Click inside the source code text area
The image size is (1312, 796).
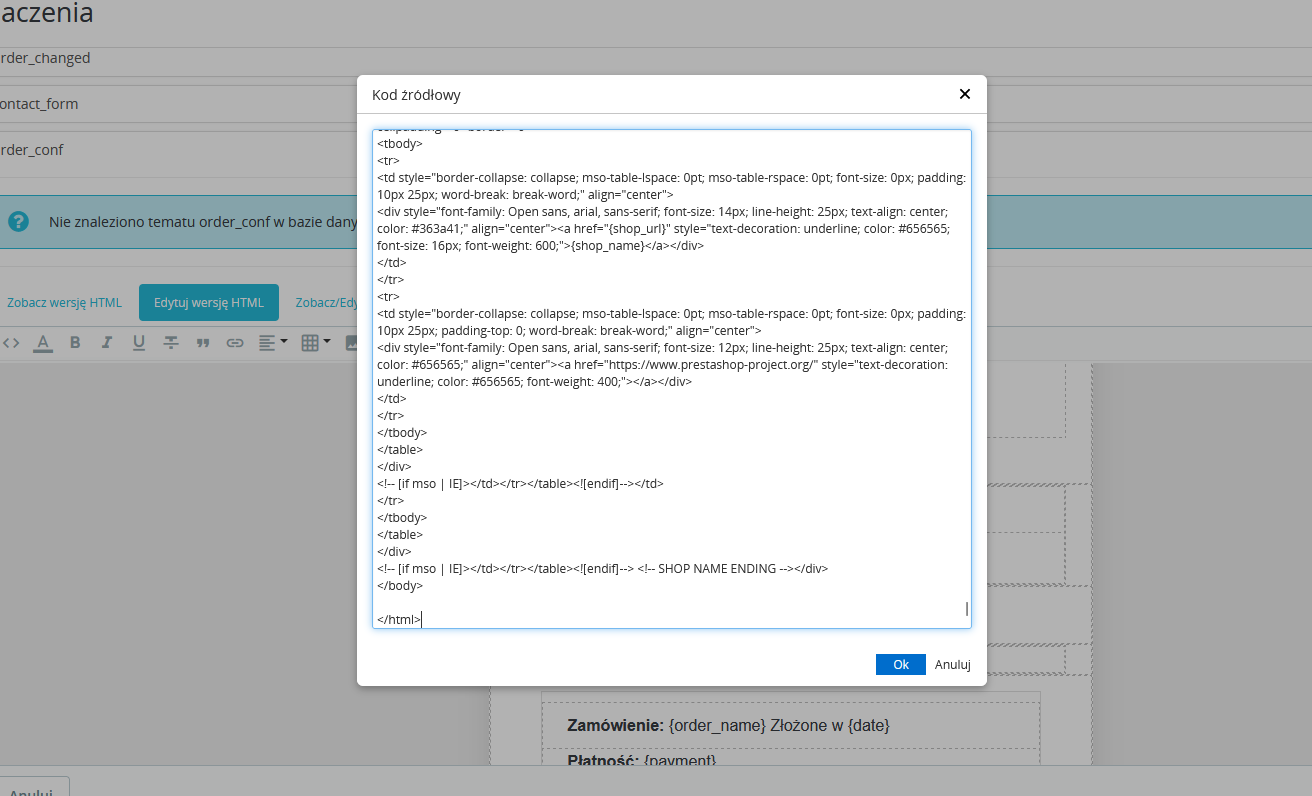coord(672,379)
